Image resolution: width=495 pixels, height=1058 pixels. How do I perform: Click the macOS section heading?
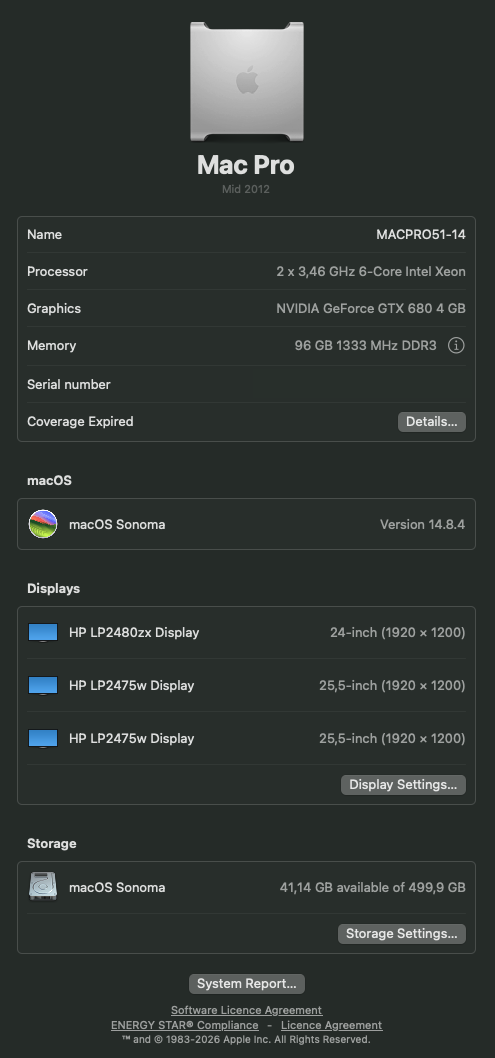tap(49, 480)
